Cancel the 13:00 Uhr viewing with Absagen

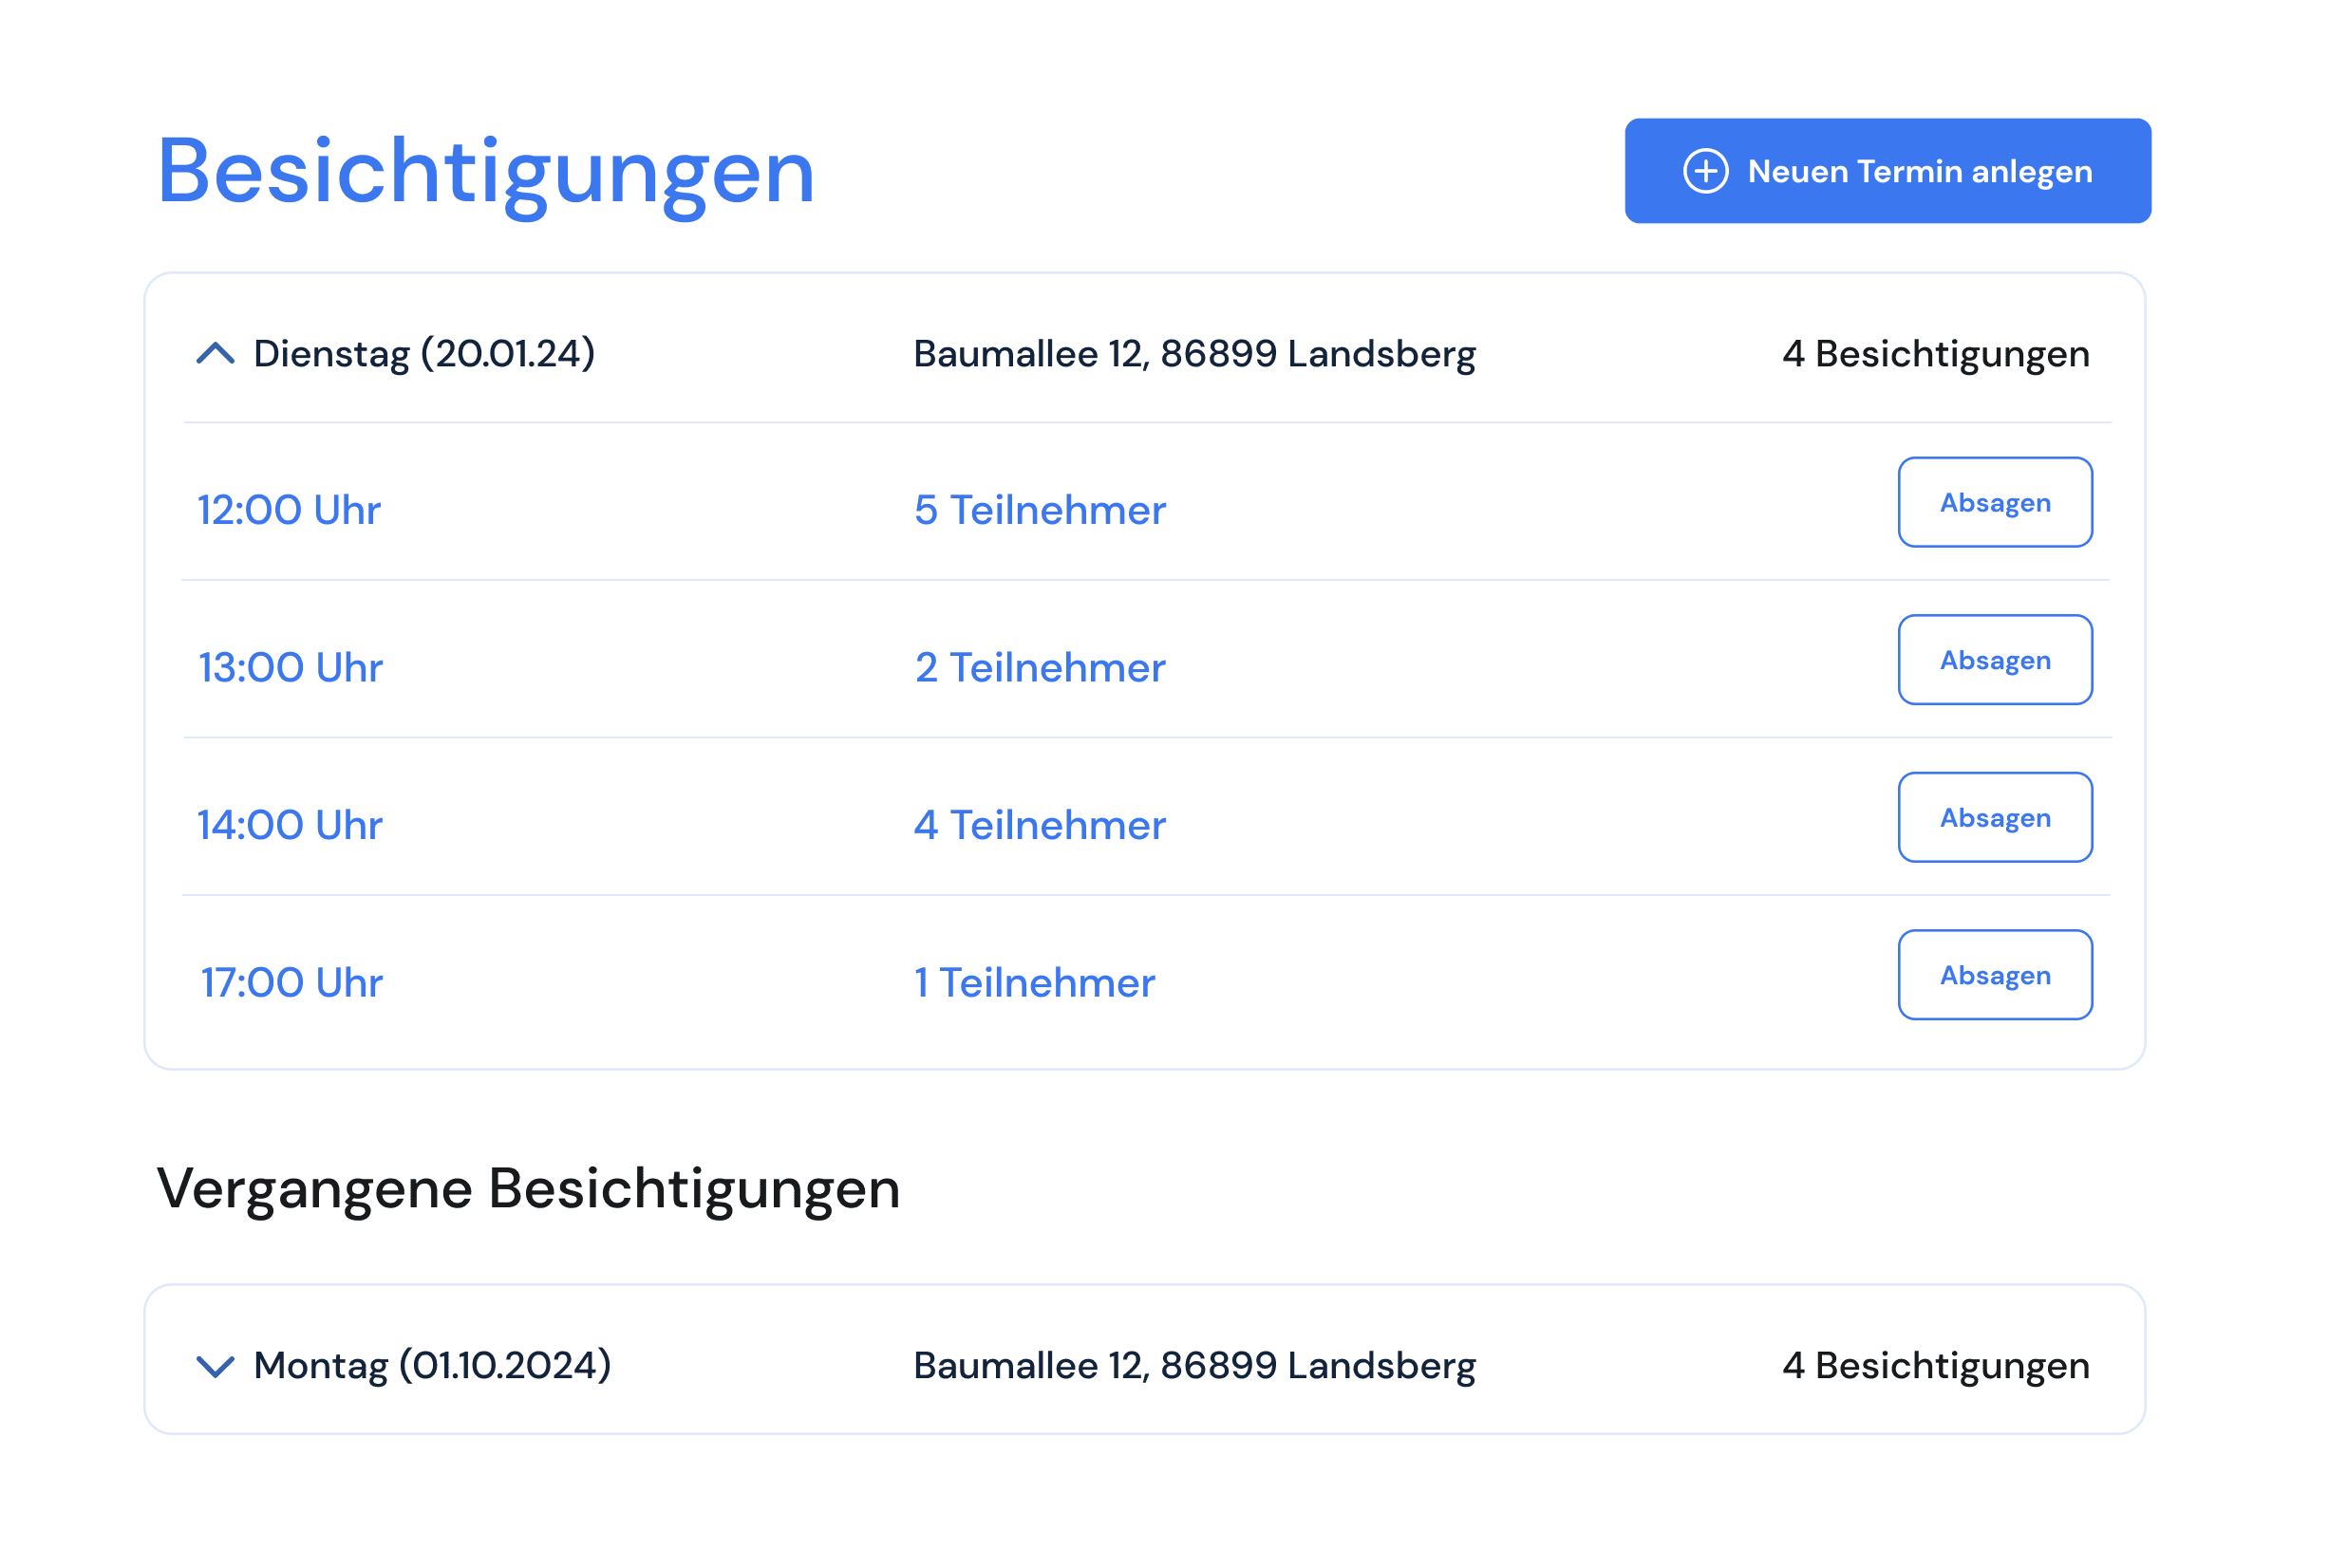pyautogui.click(x=1994, y=660)
